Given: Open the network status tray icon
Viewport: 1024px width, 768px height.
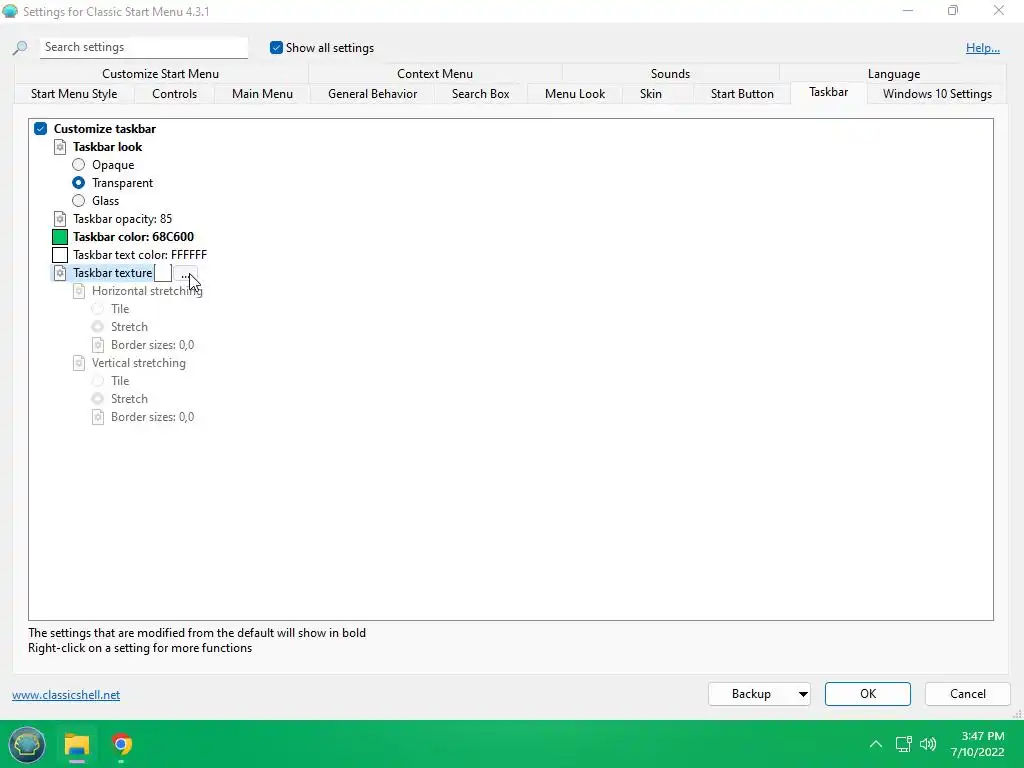Looking at the screenshot, I should pyautogui.click(x=903, y=744).
